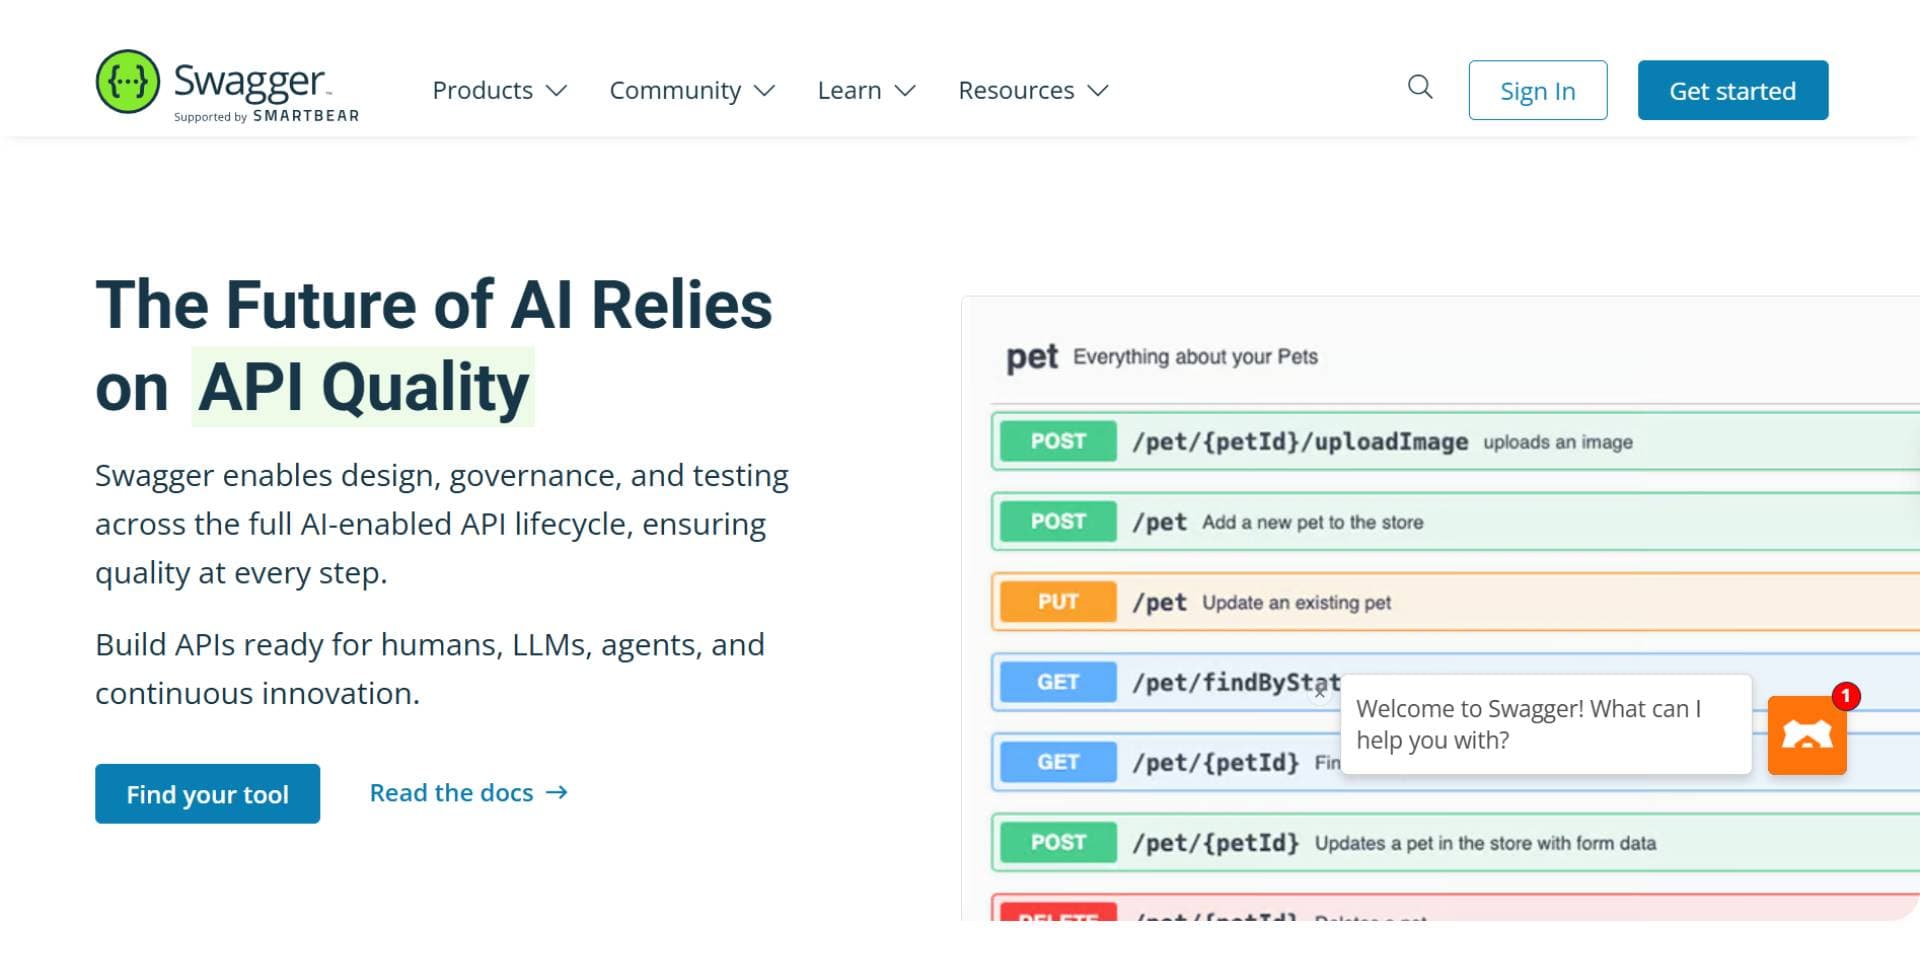Click the arrow next to Read the docs
Image resolution: width=1920 pixels, height=960 pixels.
click(557, 793)
